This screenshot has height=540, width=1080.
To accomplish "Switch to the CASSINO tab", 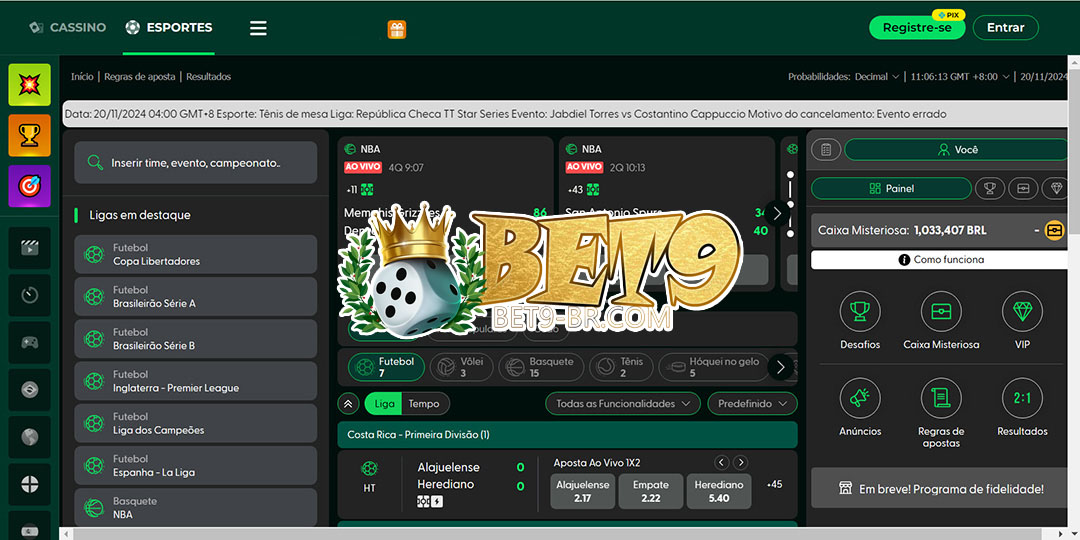I will tap(68, 28).
